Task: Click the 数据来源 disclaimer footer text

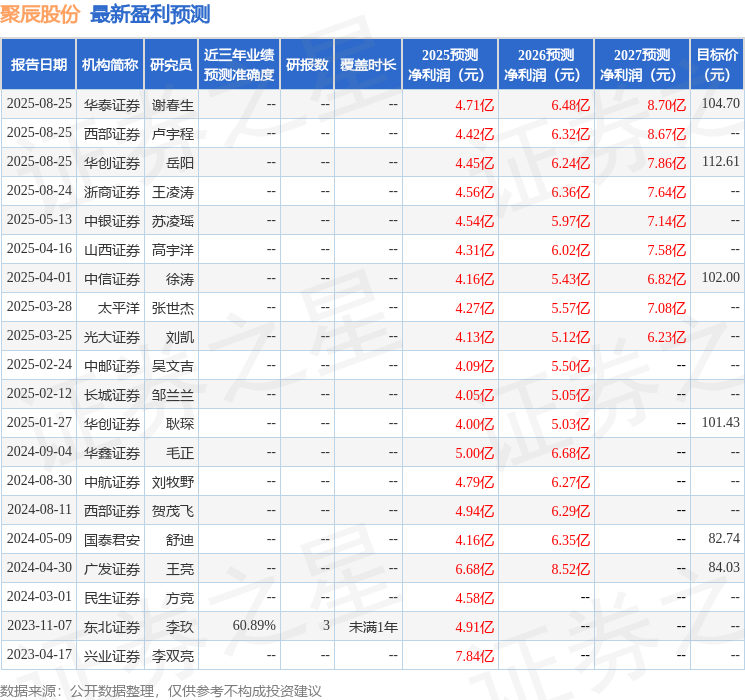Action: pos(161,691)
